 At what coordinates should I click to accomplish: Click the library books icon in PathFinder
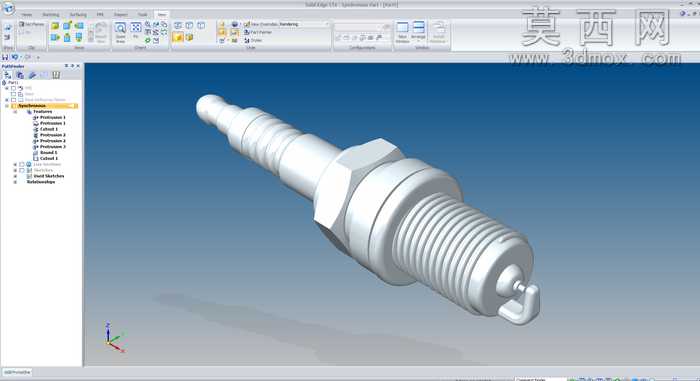(56, 75)
